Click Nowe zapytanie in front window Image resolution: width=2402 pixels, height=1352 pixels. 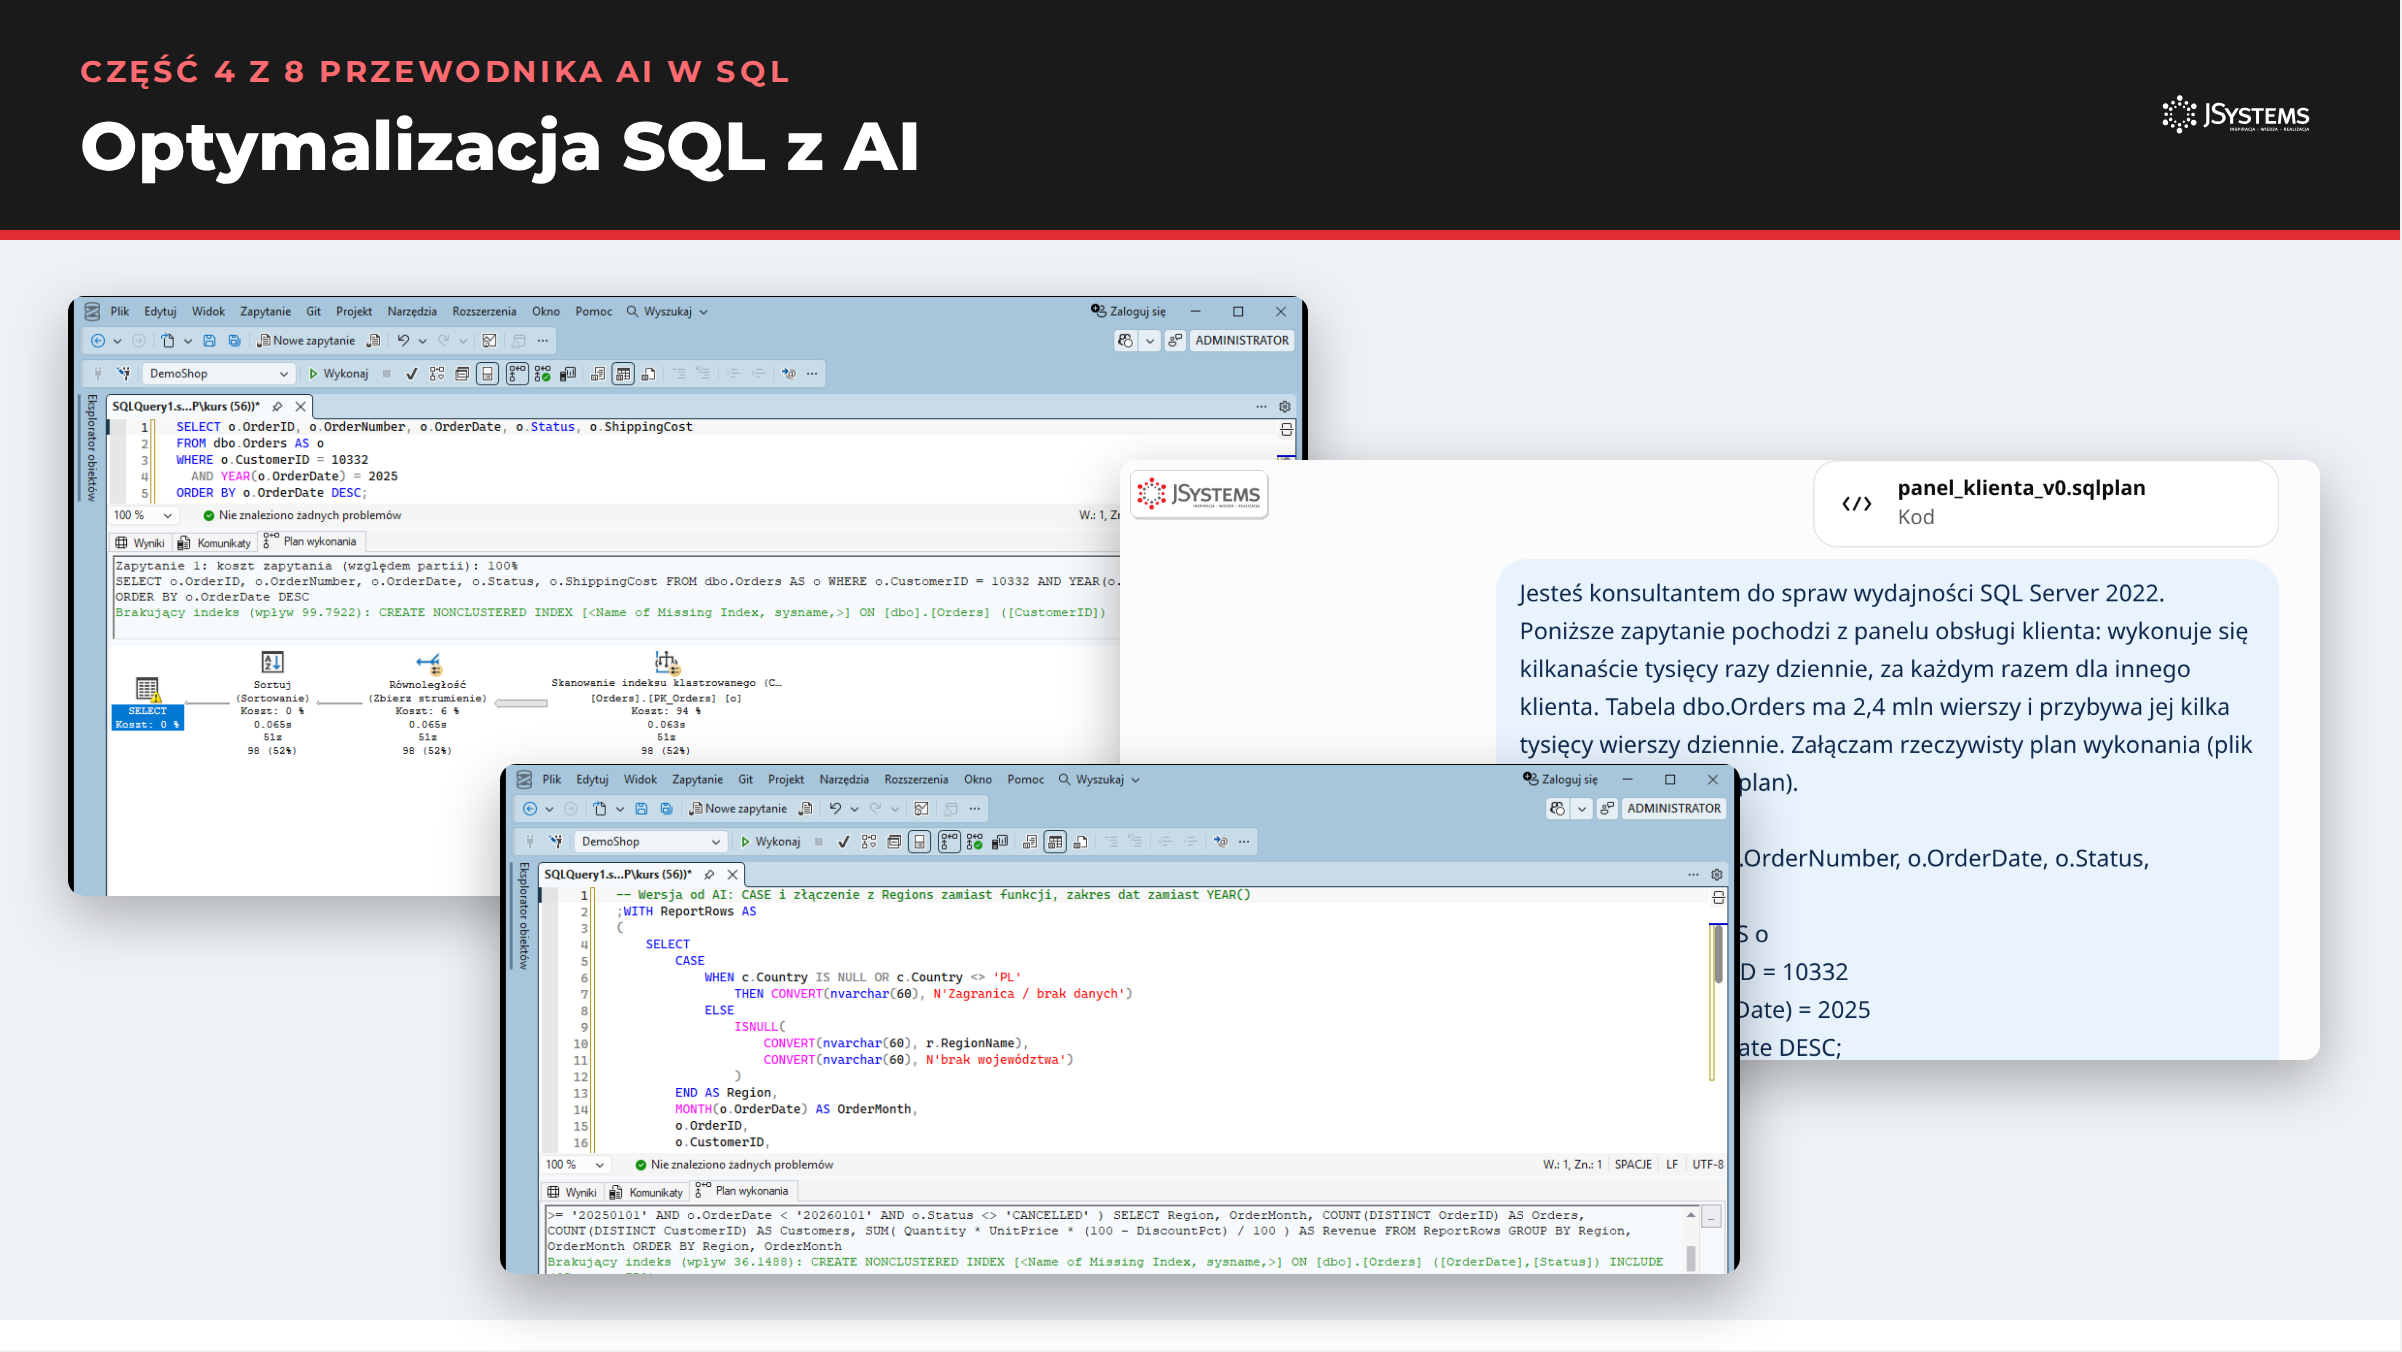[x=738, y=809]
